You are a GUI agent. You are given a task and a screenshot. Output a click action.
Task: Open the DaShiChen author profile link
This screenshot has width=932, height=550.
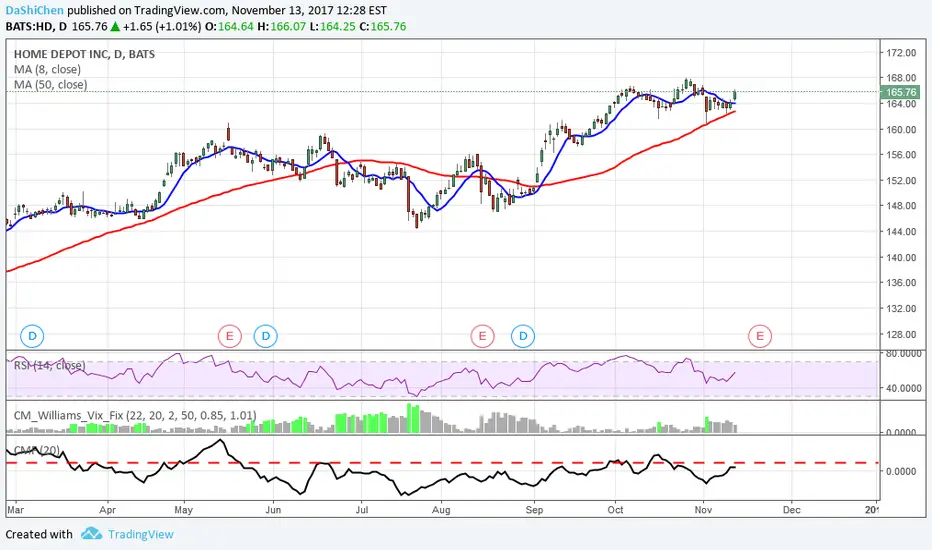pyautogui.click(x=34, y=10)
